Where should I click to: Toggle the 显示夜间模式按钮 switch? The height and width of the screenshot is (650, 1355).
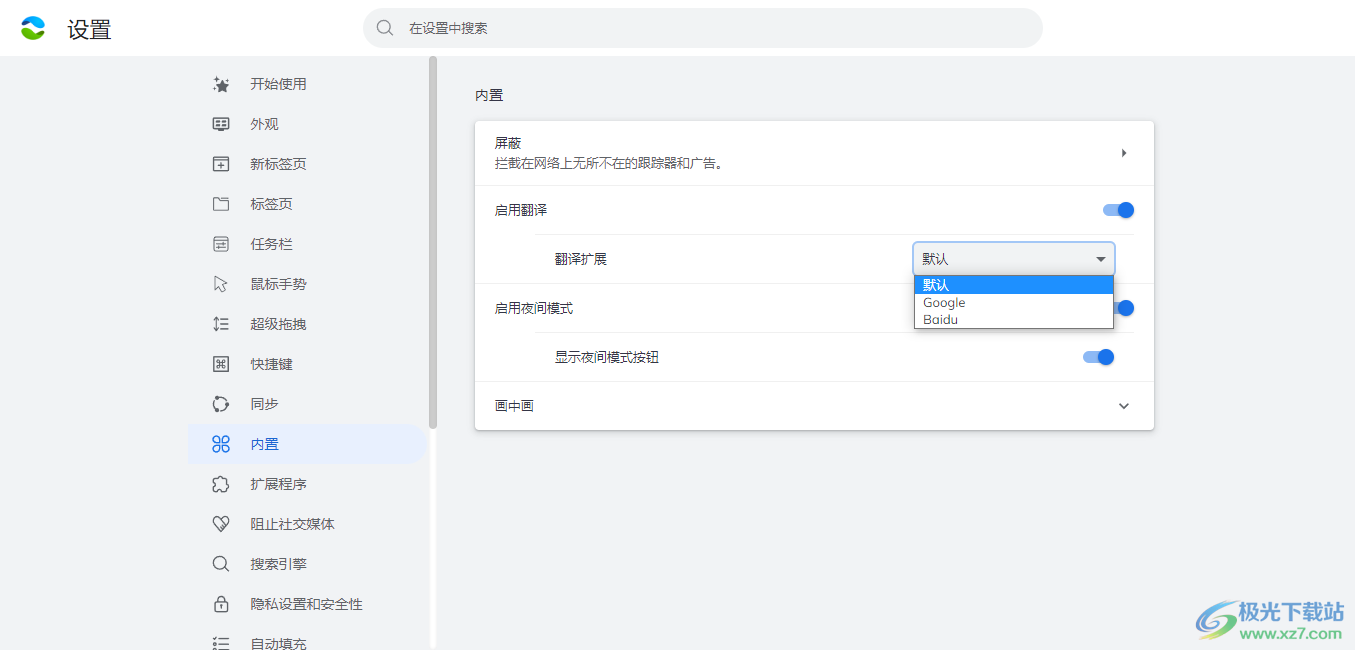tap(1098, 357)
